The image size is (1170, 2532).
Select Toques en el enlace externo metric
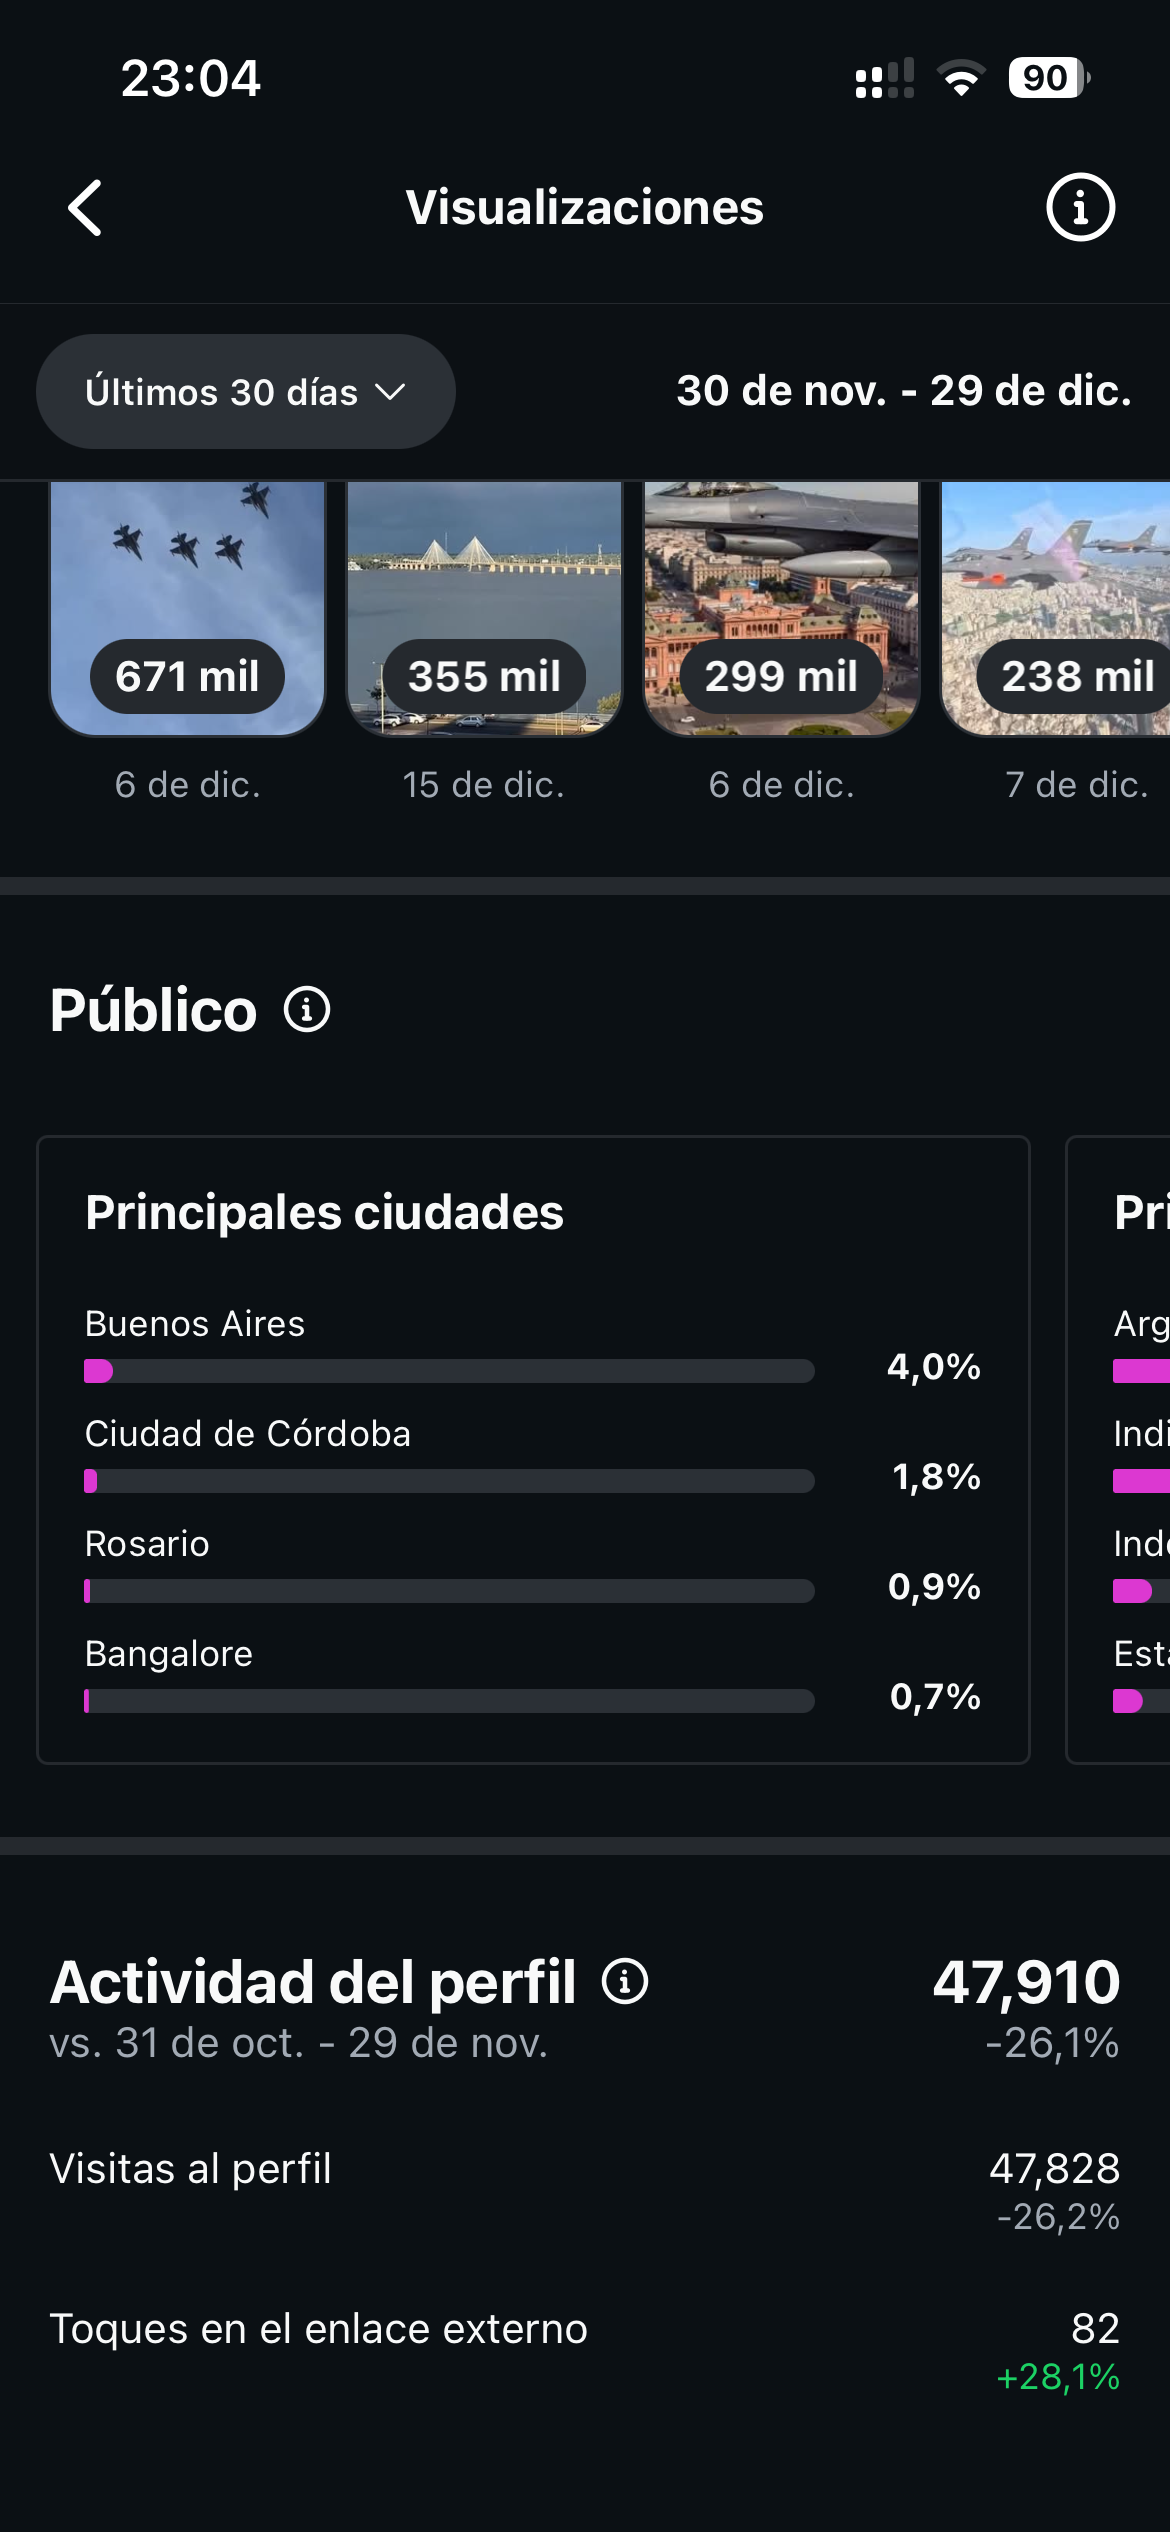pos(585,2330)
